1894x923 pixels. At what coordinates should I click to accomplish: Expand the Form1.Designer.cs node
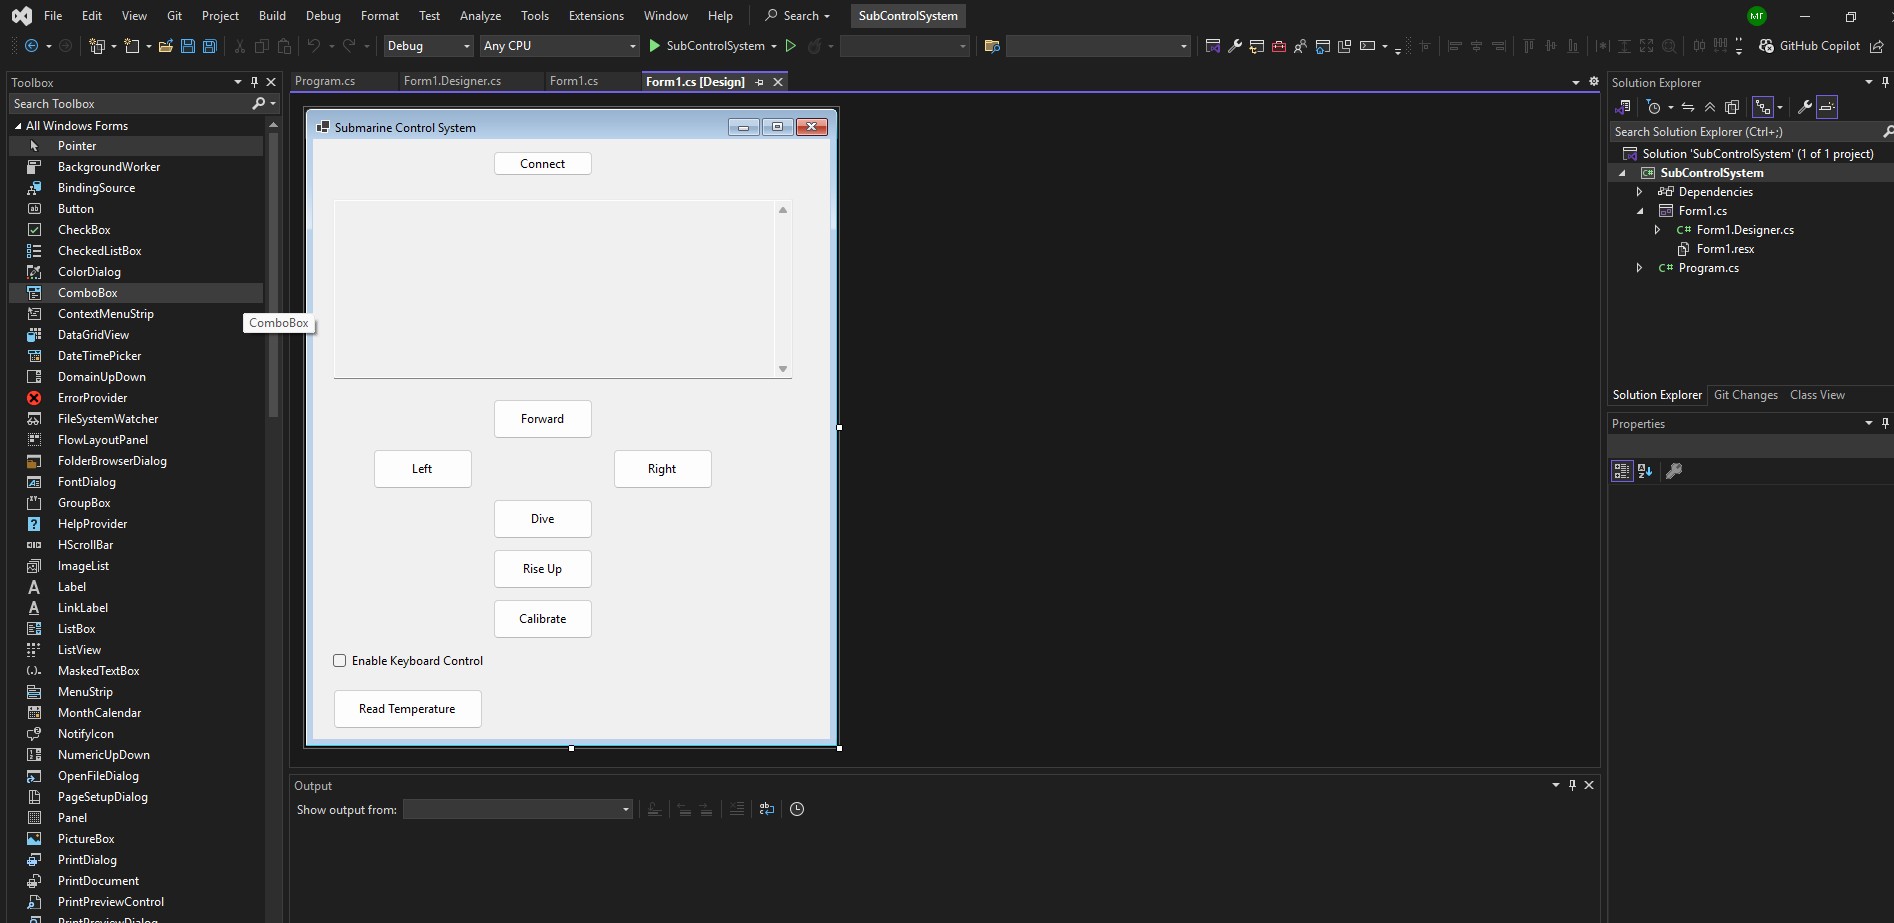tap(1657, 230)
